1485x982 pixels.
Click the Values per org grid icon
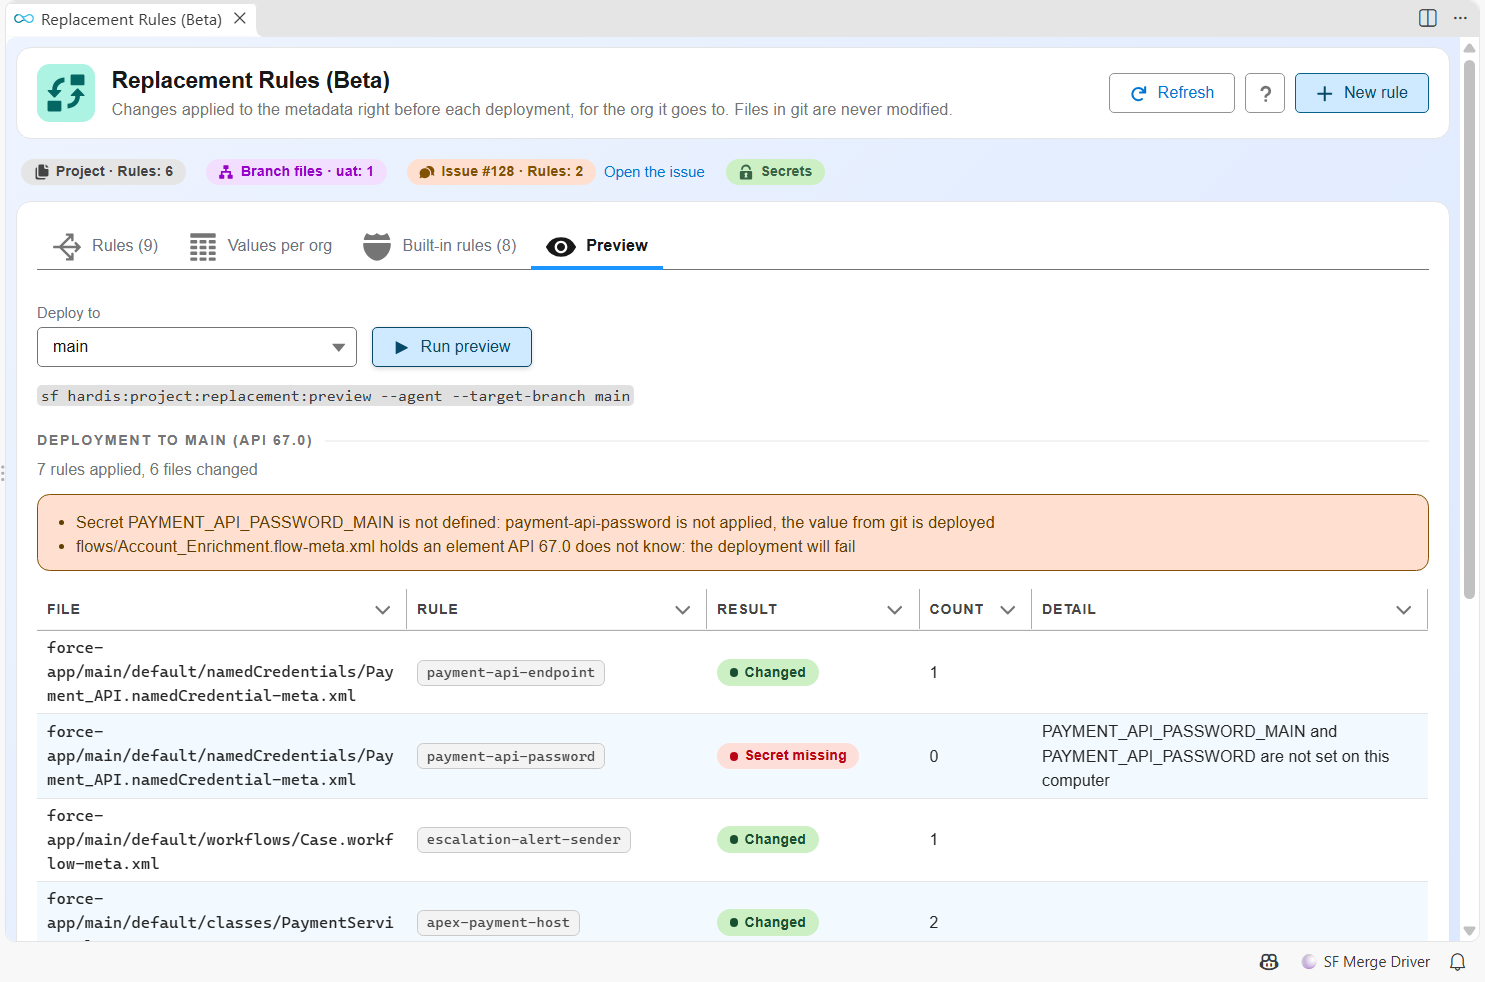pyautogui.click(x=203, y=247)
